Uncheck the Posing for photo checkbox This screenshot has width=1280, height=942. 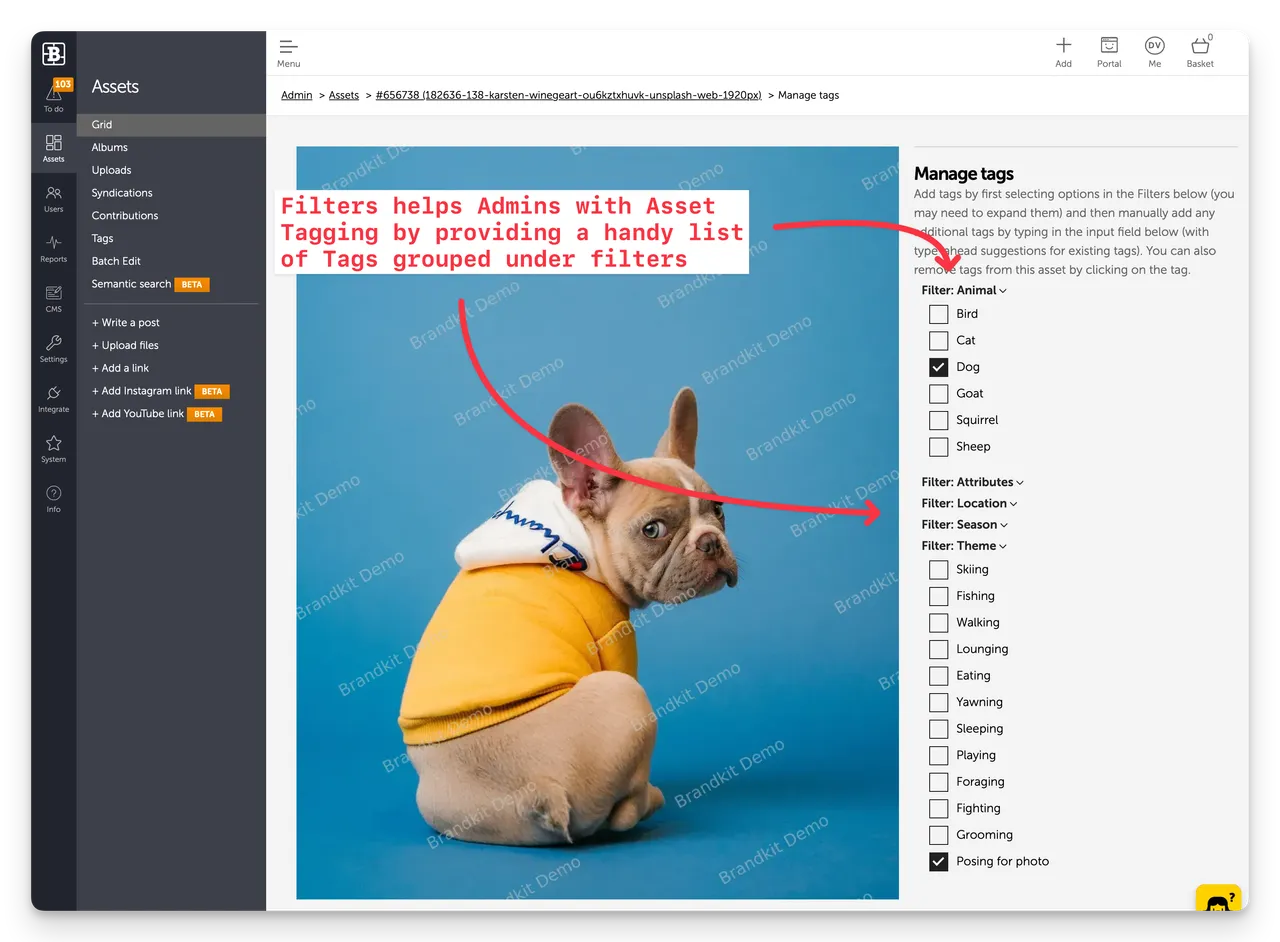pyautogui.click(x=938, y=860)
